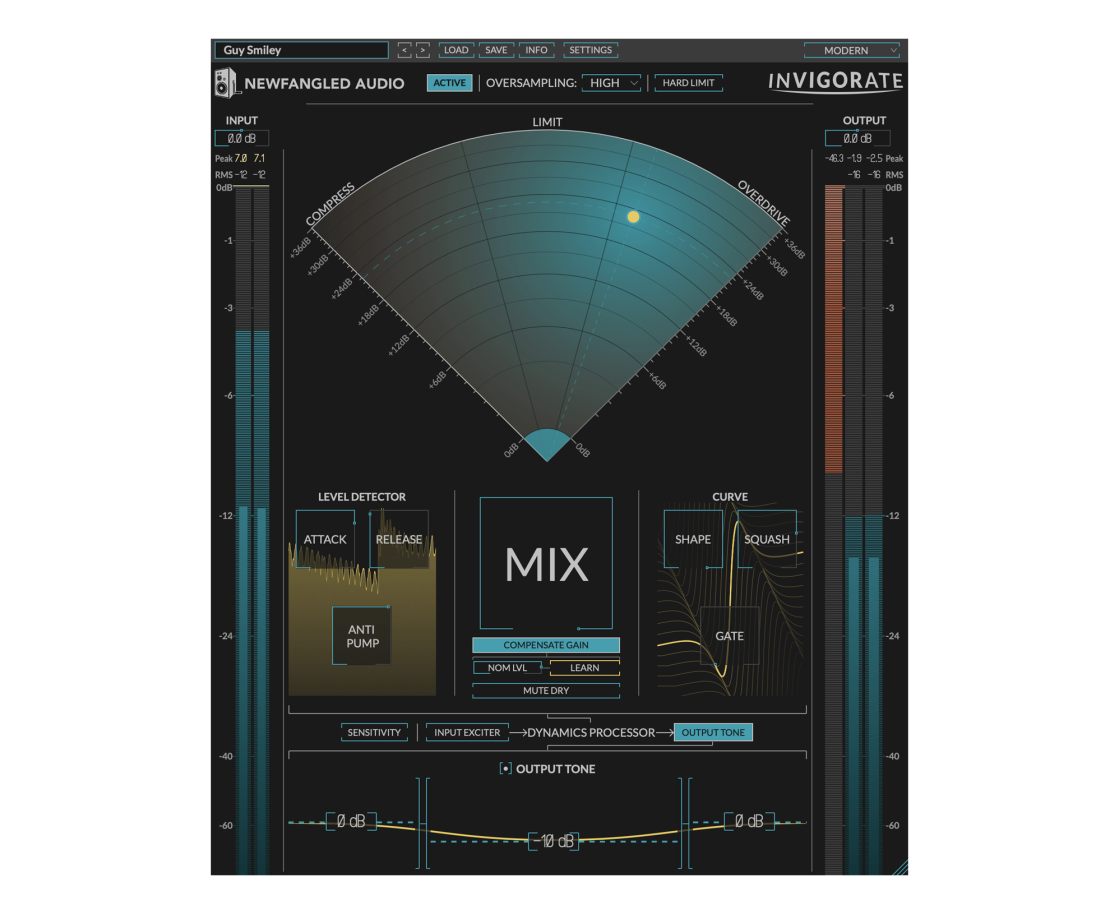Click the COMPRESS axis label
This screenshot has width=1119, height=914.
[330, 205]
